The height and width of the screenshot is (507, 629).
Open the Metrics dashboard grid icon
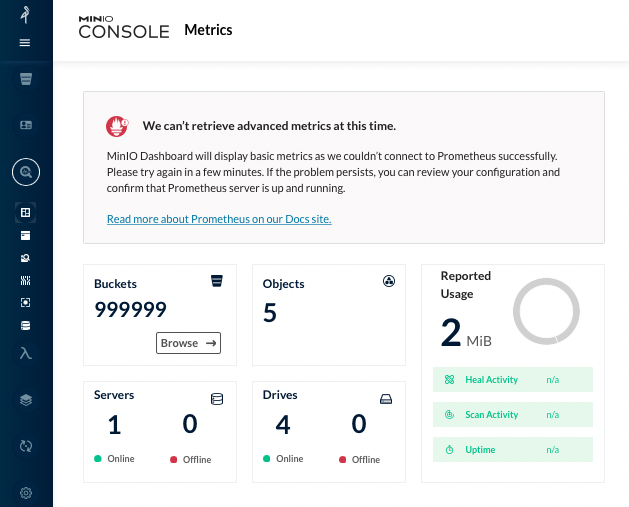[25, 213]
